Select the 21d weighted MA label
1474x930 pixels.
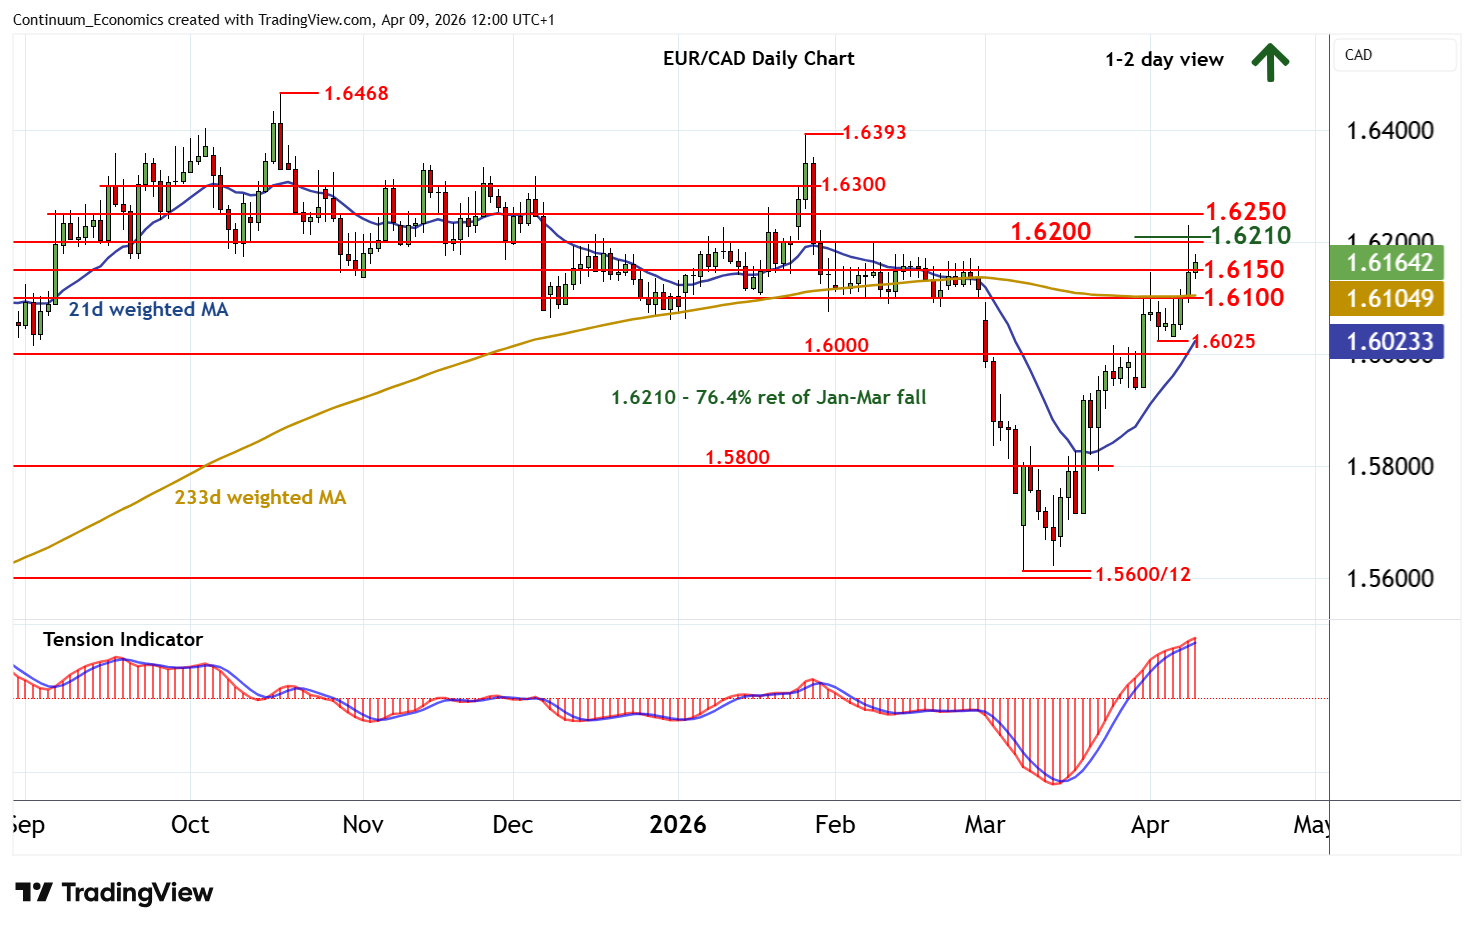click(x=148, y=310)
